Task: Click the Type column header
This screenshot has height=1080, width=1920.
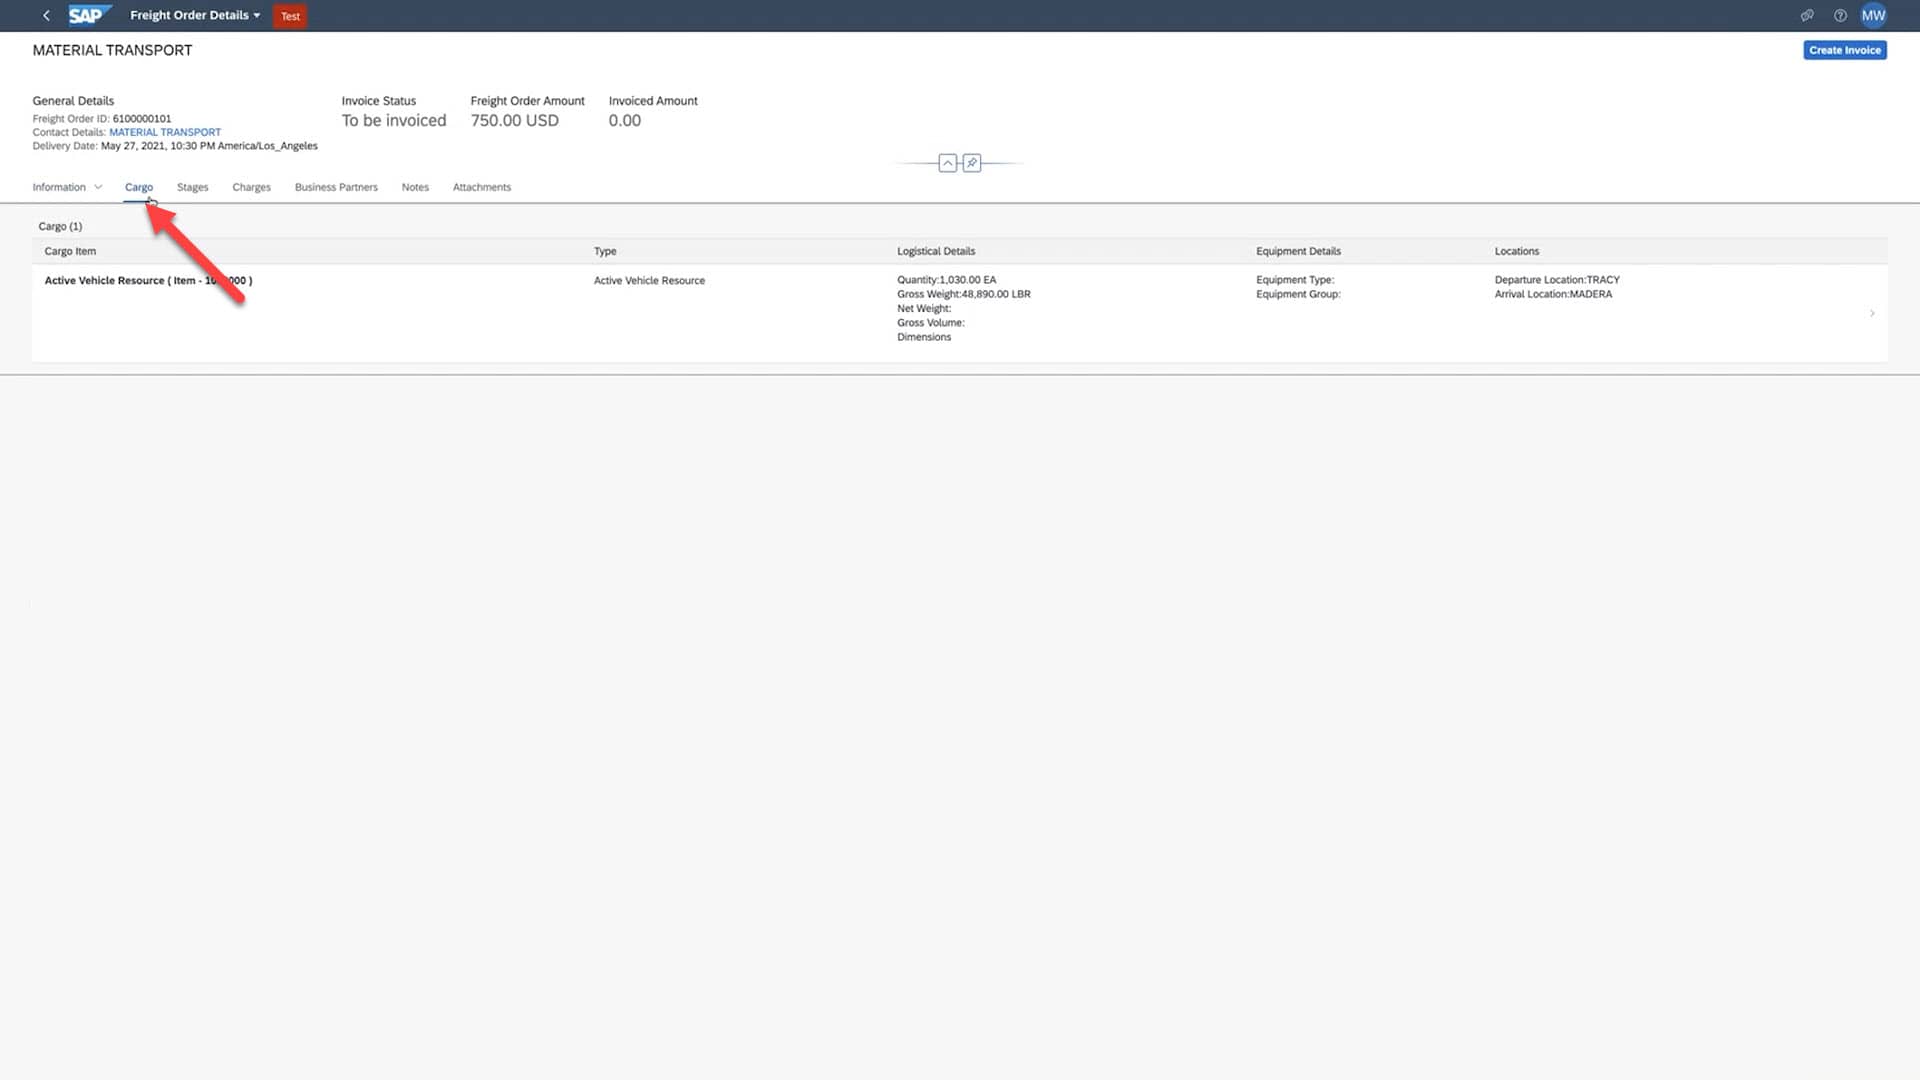Action: point(605,251)
